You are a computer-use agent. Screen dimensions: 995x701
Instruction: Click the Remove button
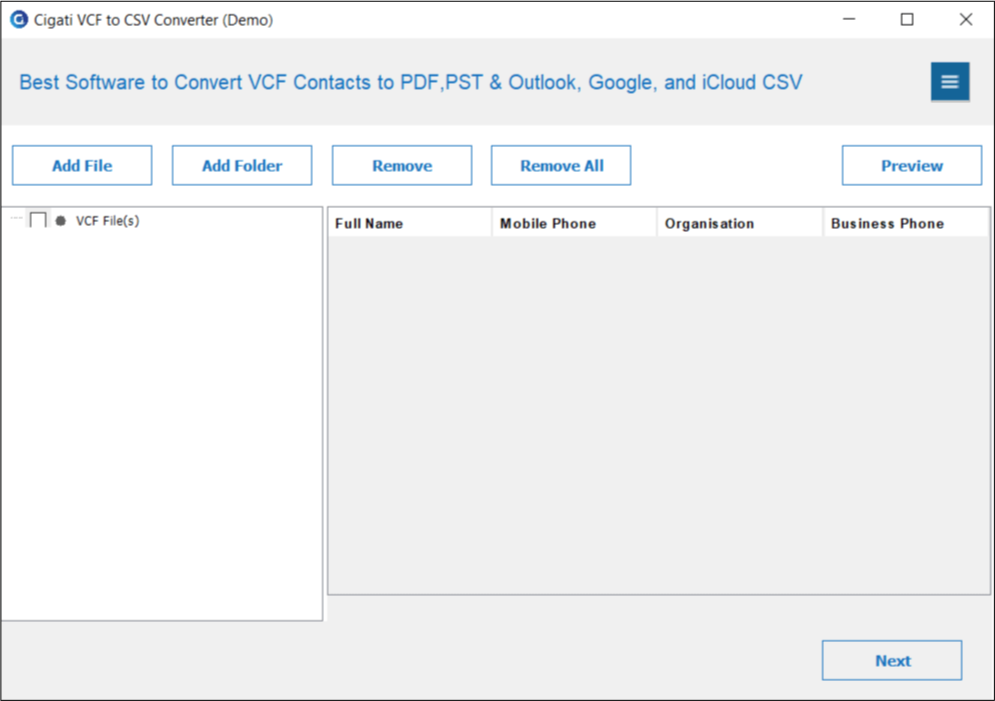(402, 166)
